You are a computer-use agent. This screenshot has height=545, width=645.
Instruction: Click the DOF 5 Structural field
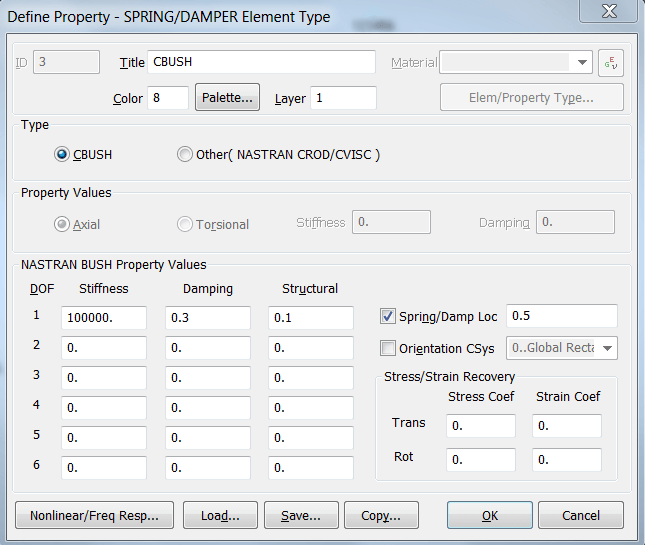pos(311,438)
